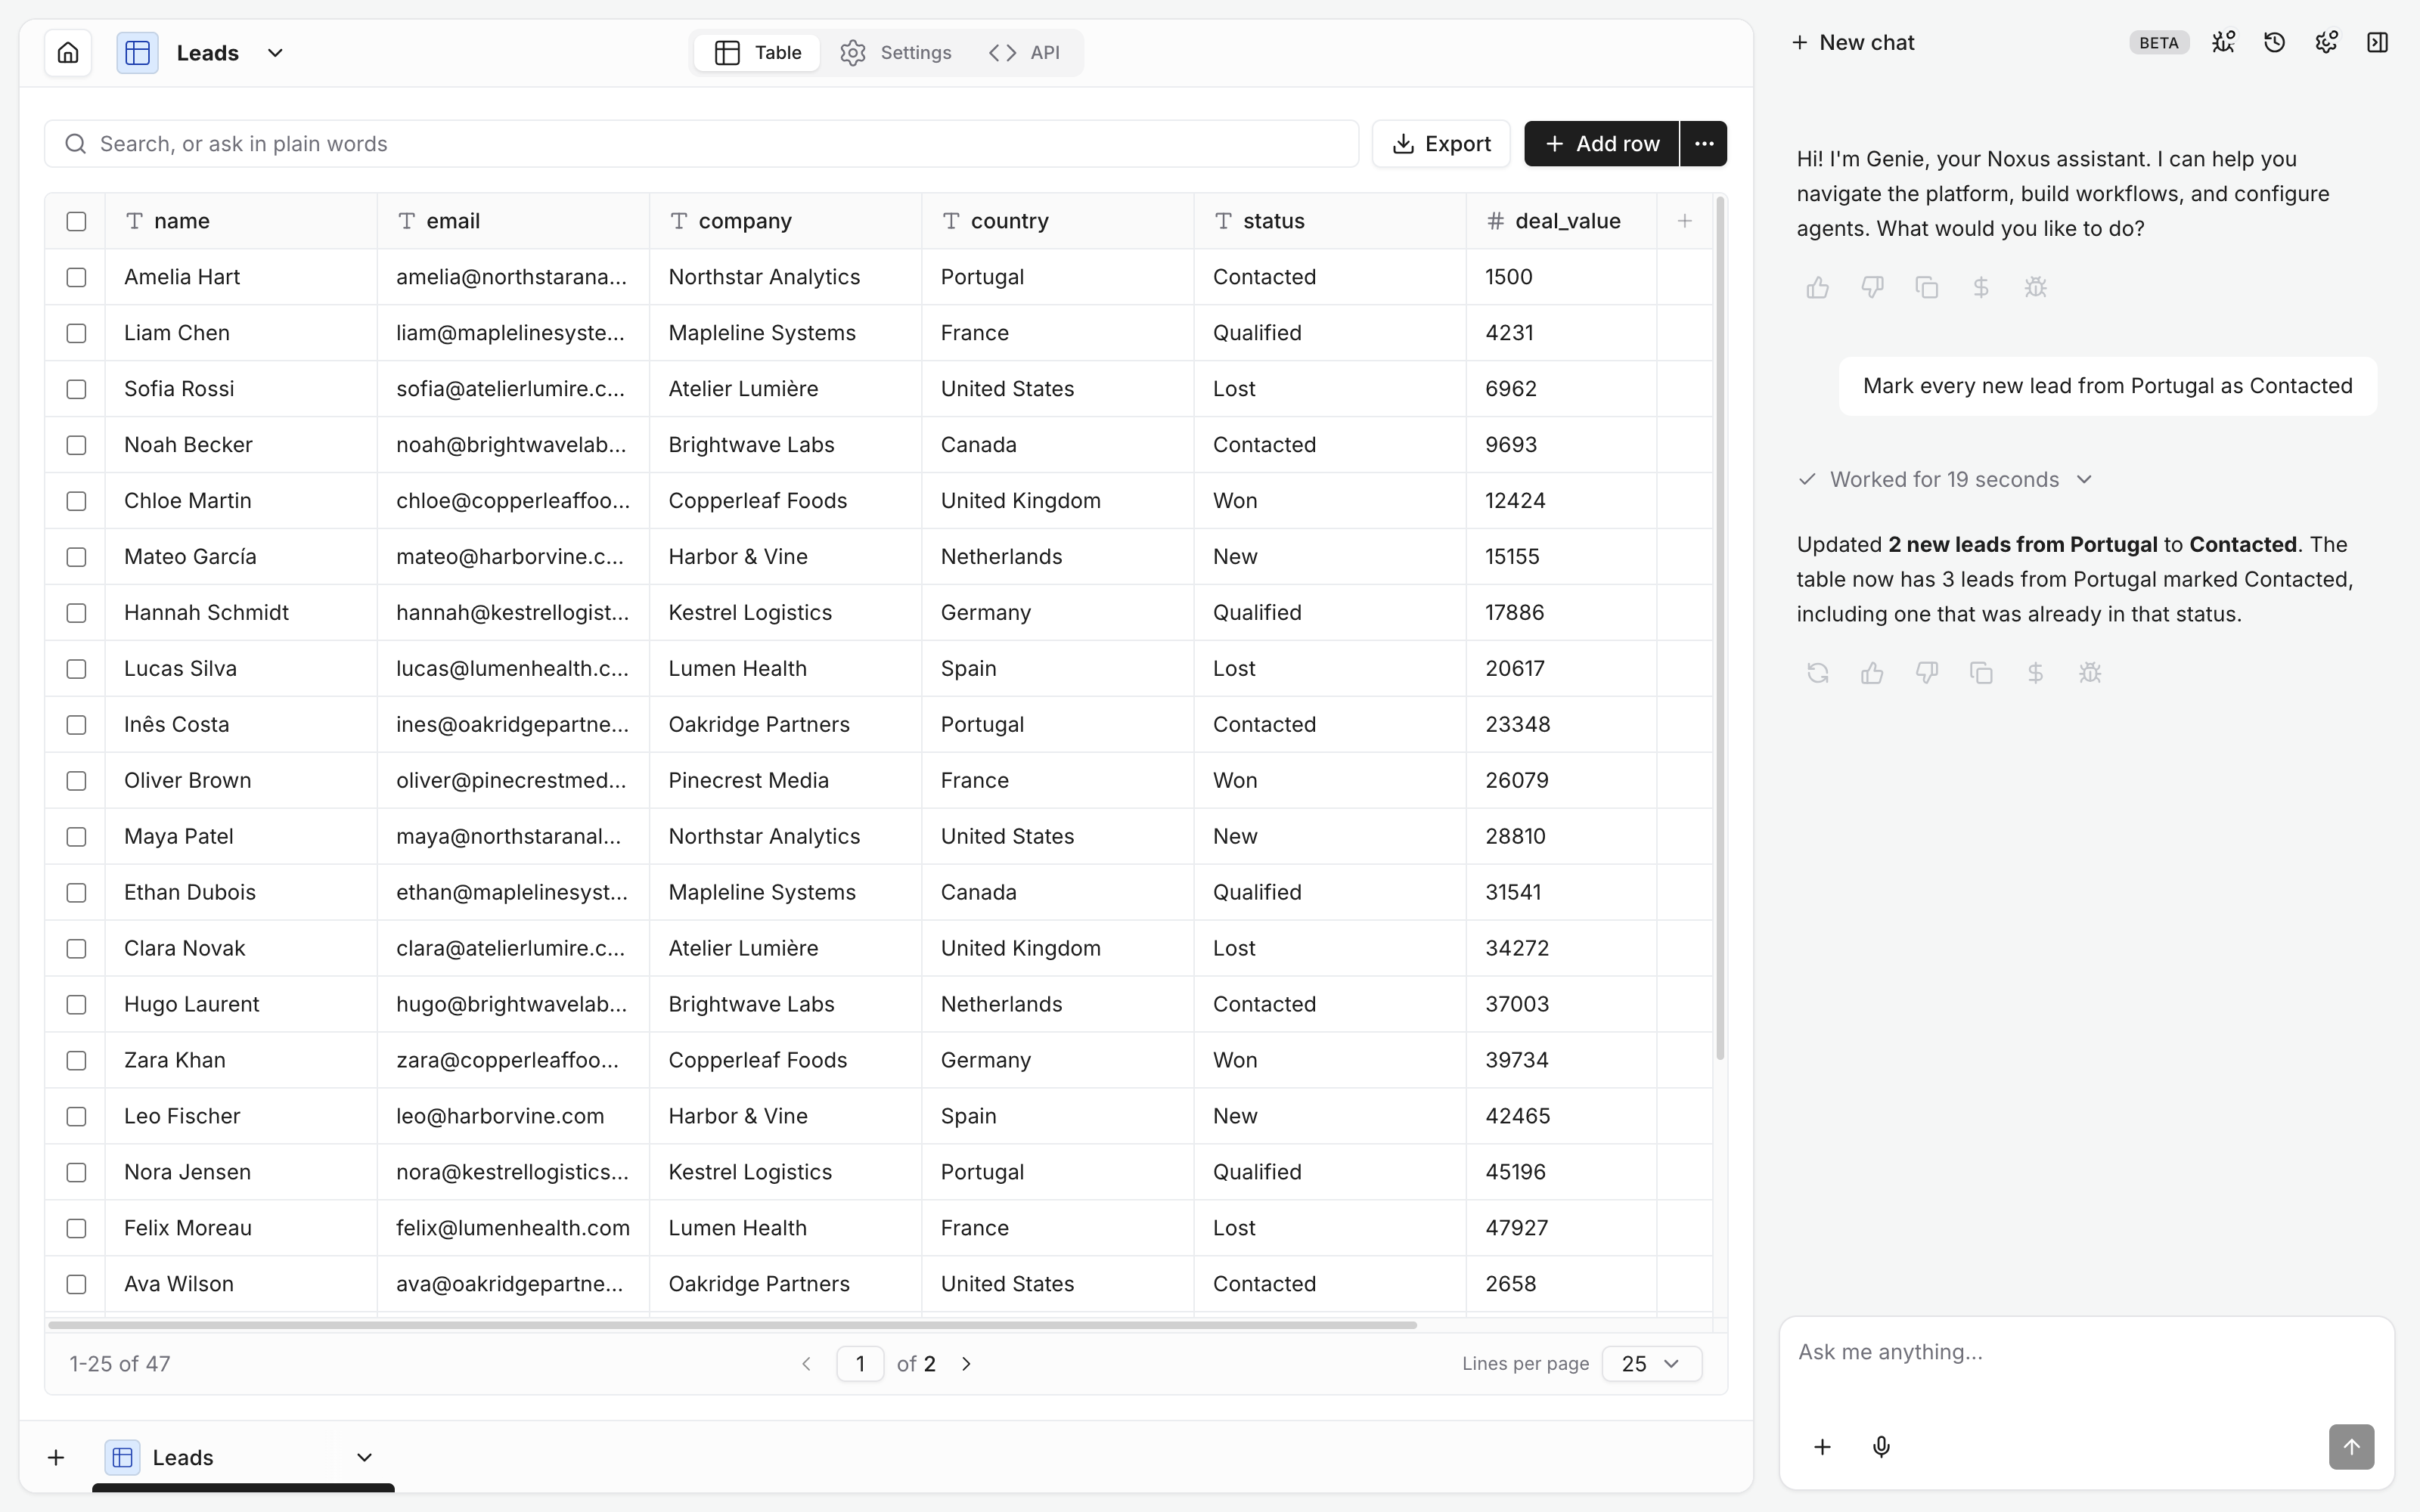Copy the Updated leads response

pos(1981,673)
